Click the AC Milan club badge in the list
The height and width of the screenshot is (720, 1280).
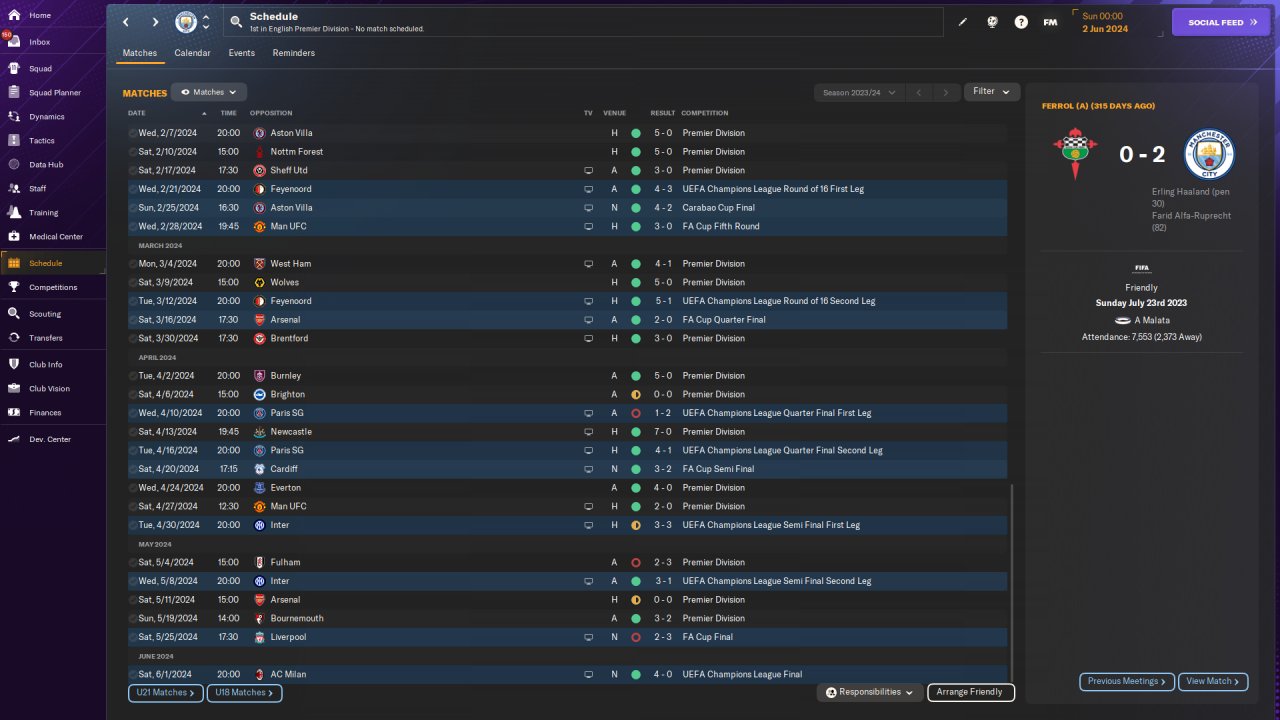260,675
